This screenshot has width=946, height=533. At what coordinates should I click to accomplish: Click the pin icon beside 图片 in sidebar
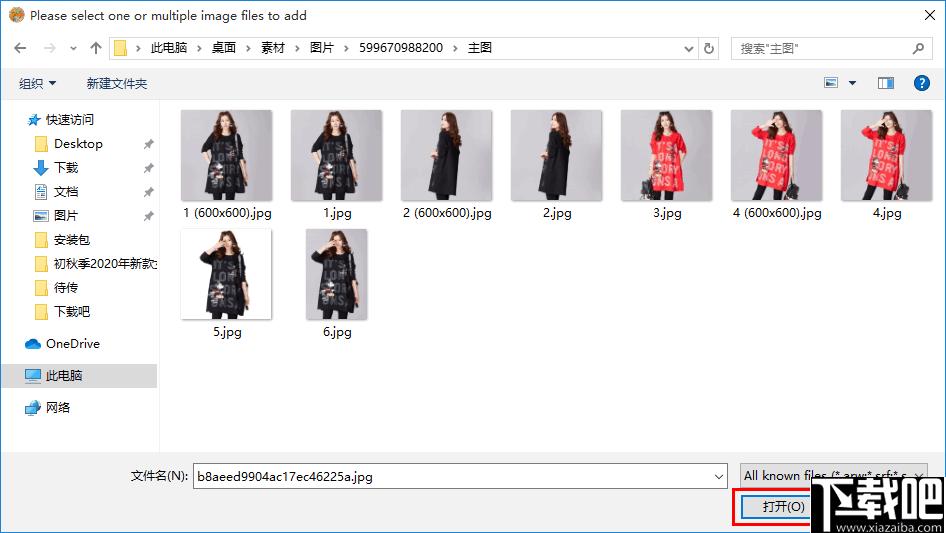tap(148, 215)
